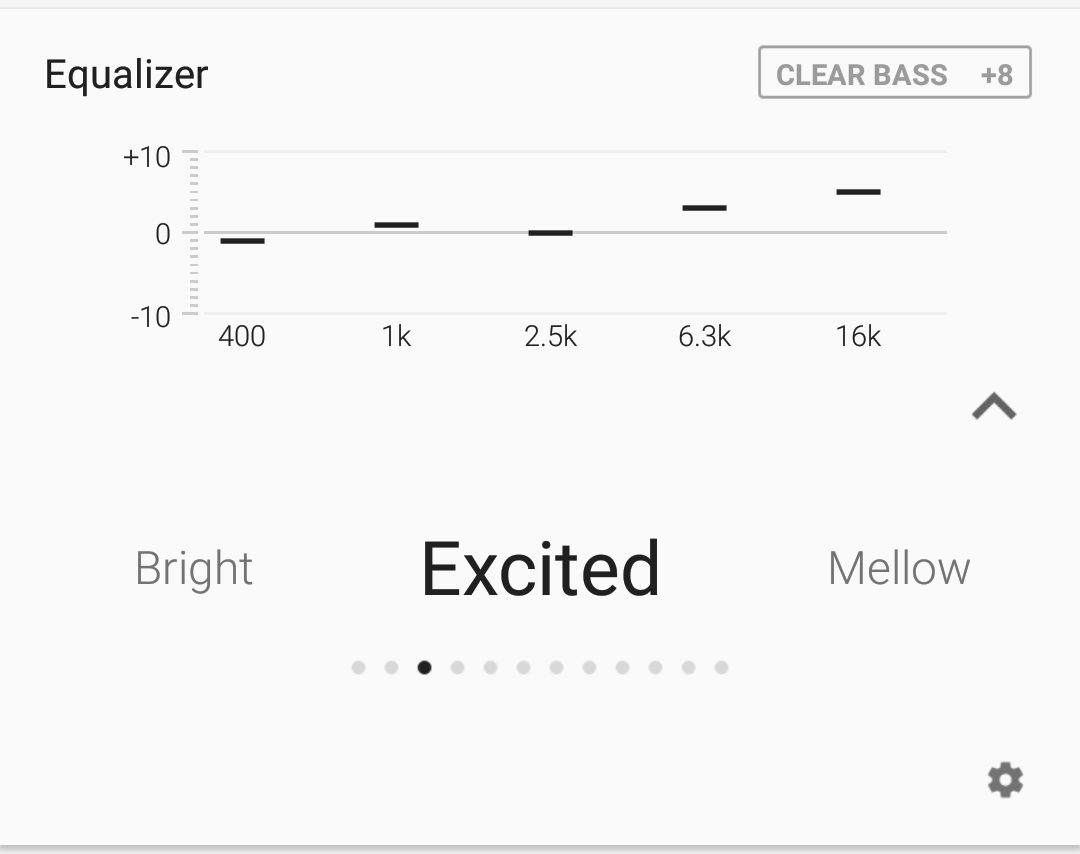The image size is (1080, 854).
Task: Collapse the equalizer panel with chevron
Action: [994, 406]
